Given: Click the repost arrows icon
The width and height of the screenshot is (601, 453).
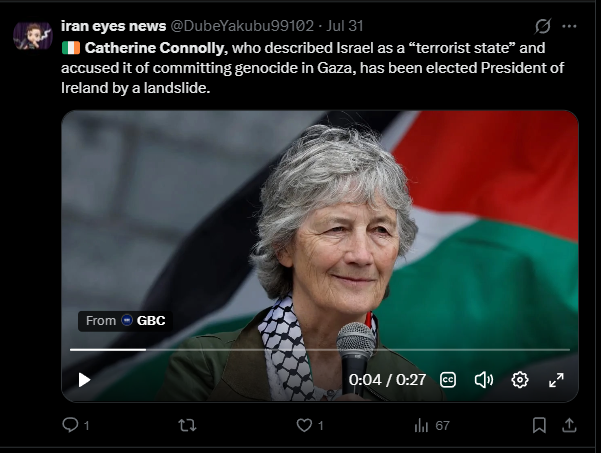Looking at the screenshot, I should tap(187, 425).
